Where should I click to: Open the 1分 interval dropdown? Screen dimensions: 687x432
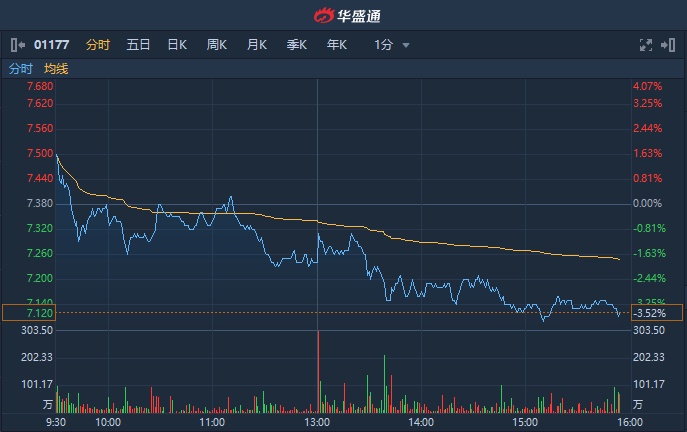click(392, 45)
